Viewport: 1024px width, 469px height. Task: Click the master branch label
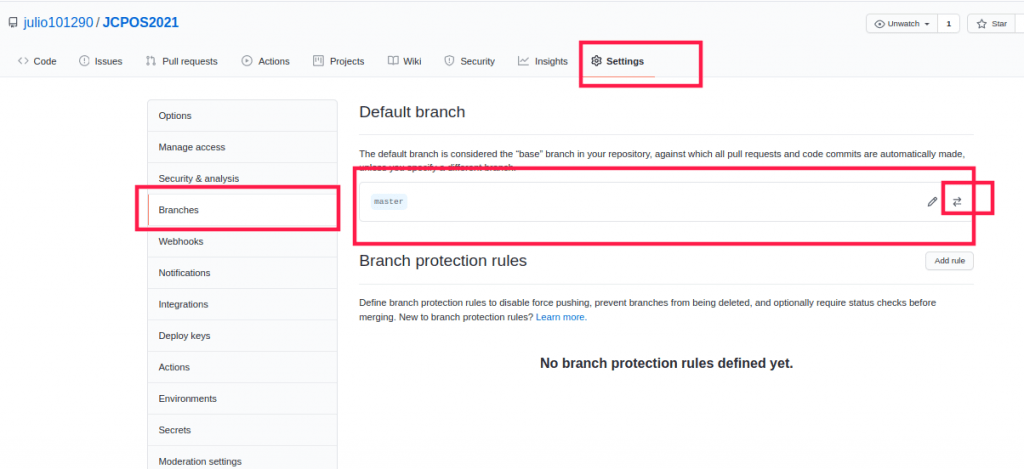click(388, 202)
